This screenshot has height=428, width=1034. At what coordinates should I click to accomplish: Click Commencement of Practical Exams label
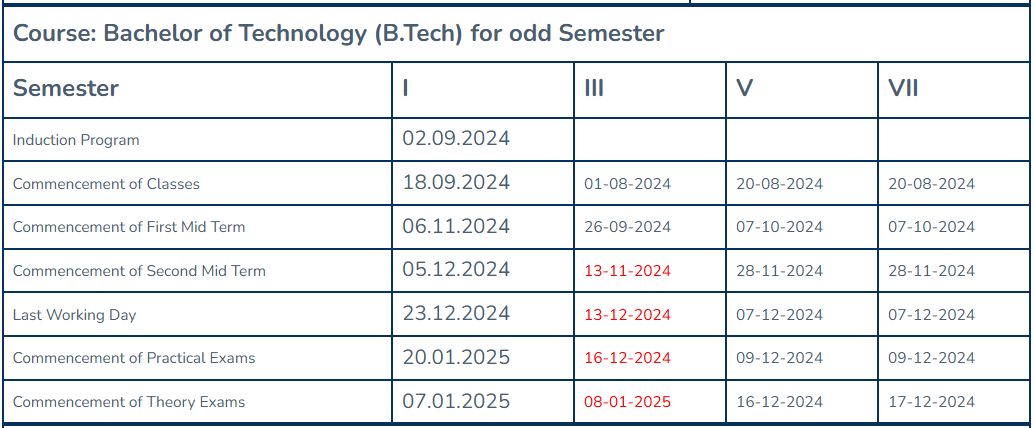pos(134,358)
